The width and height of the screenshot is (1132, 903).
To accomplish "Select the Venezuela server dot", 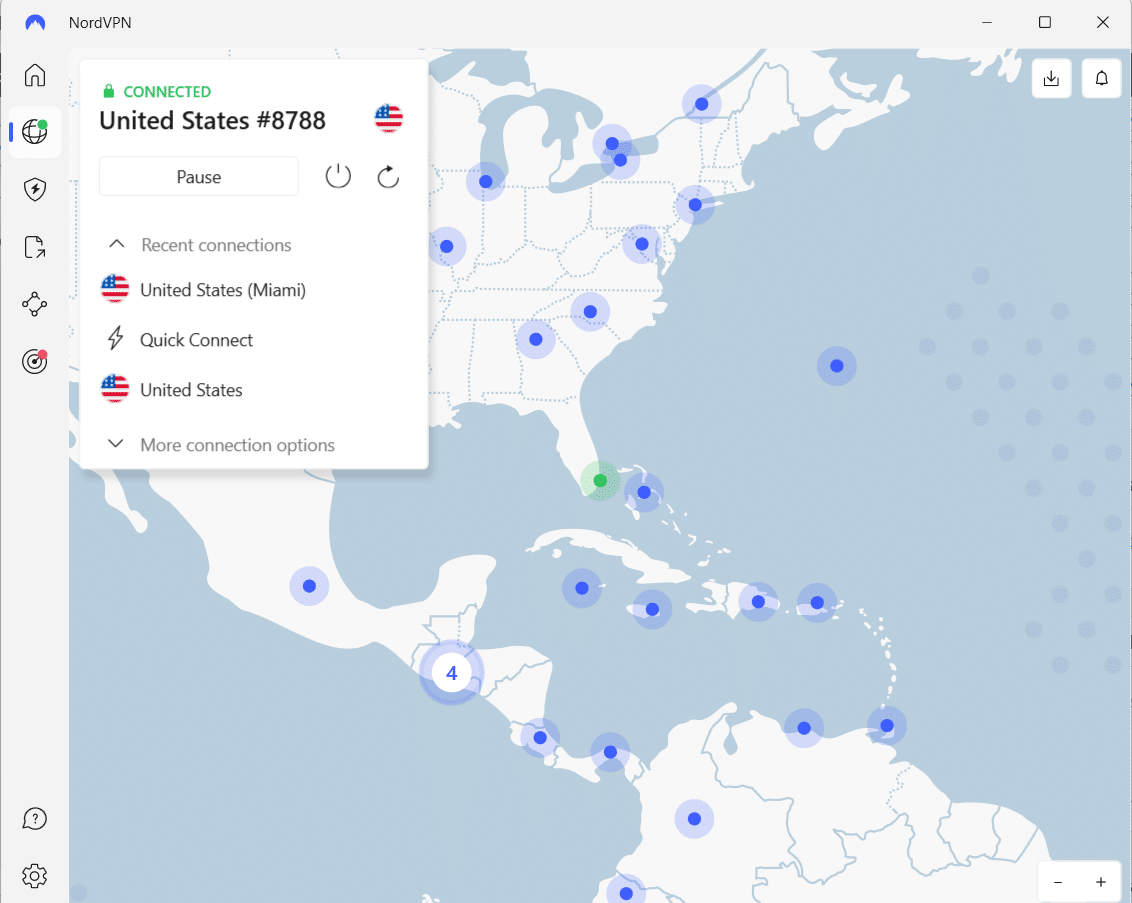I will pos(804,728).
